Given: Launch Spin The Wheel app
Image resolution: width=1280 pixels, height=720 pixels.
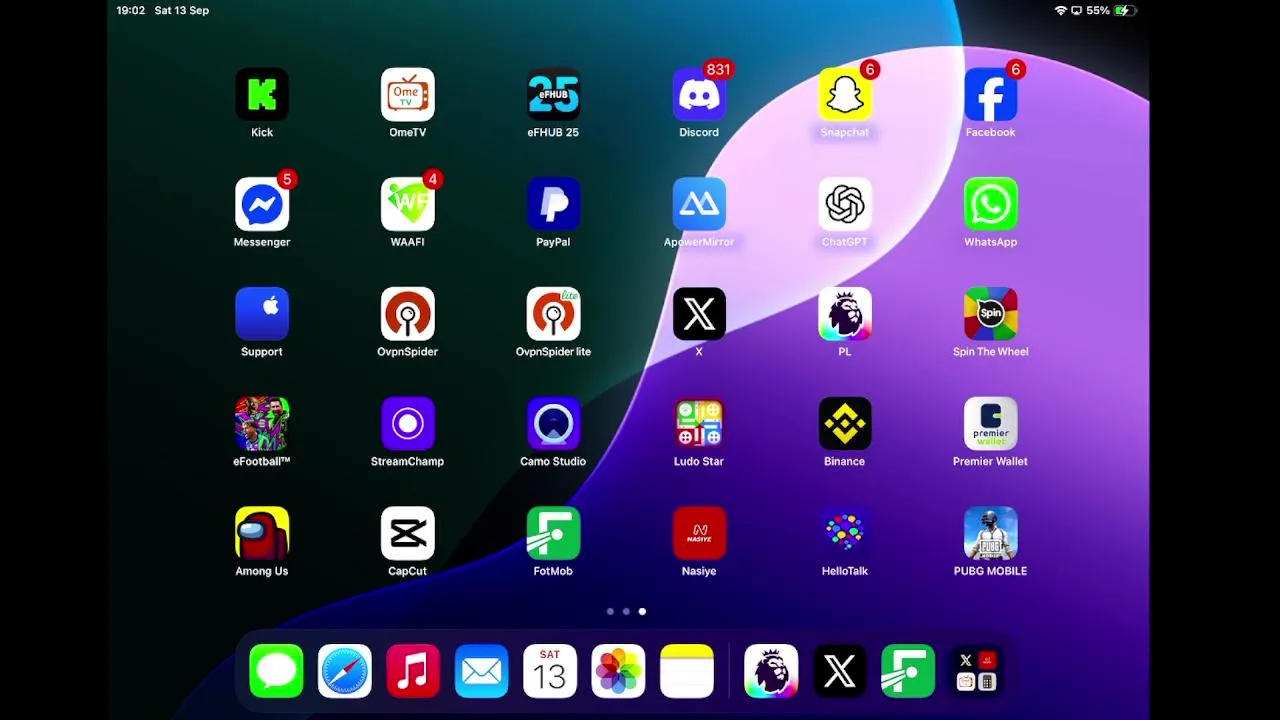Looking at the screenshot, I should [991, 314].
